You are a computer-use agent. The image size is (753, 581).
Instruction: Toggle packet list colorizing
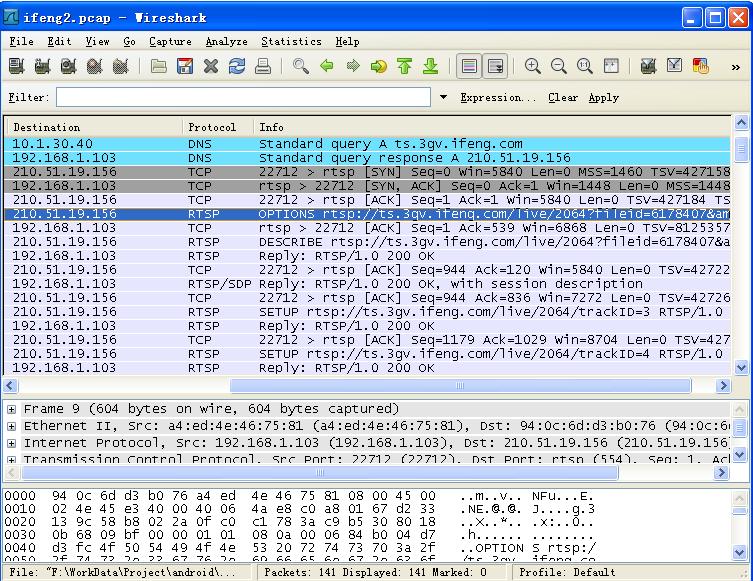pos(469,67)
